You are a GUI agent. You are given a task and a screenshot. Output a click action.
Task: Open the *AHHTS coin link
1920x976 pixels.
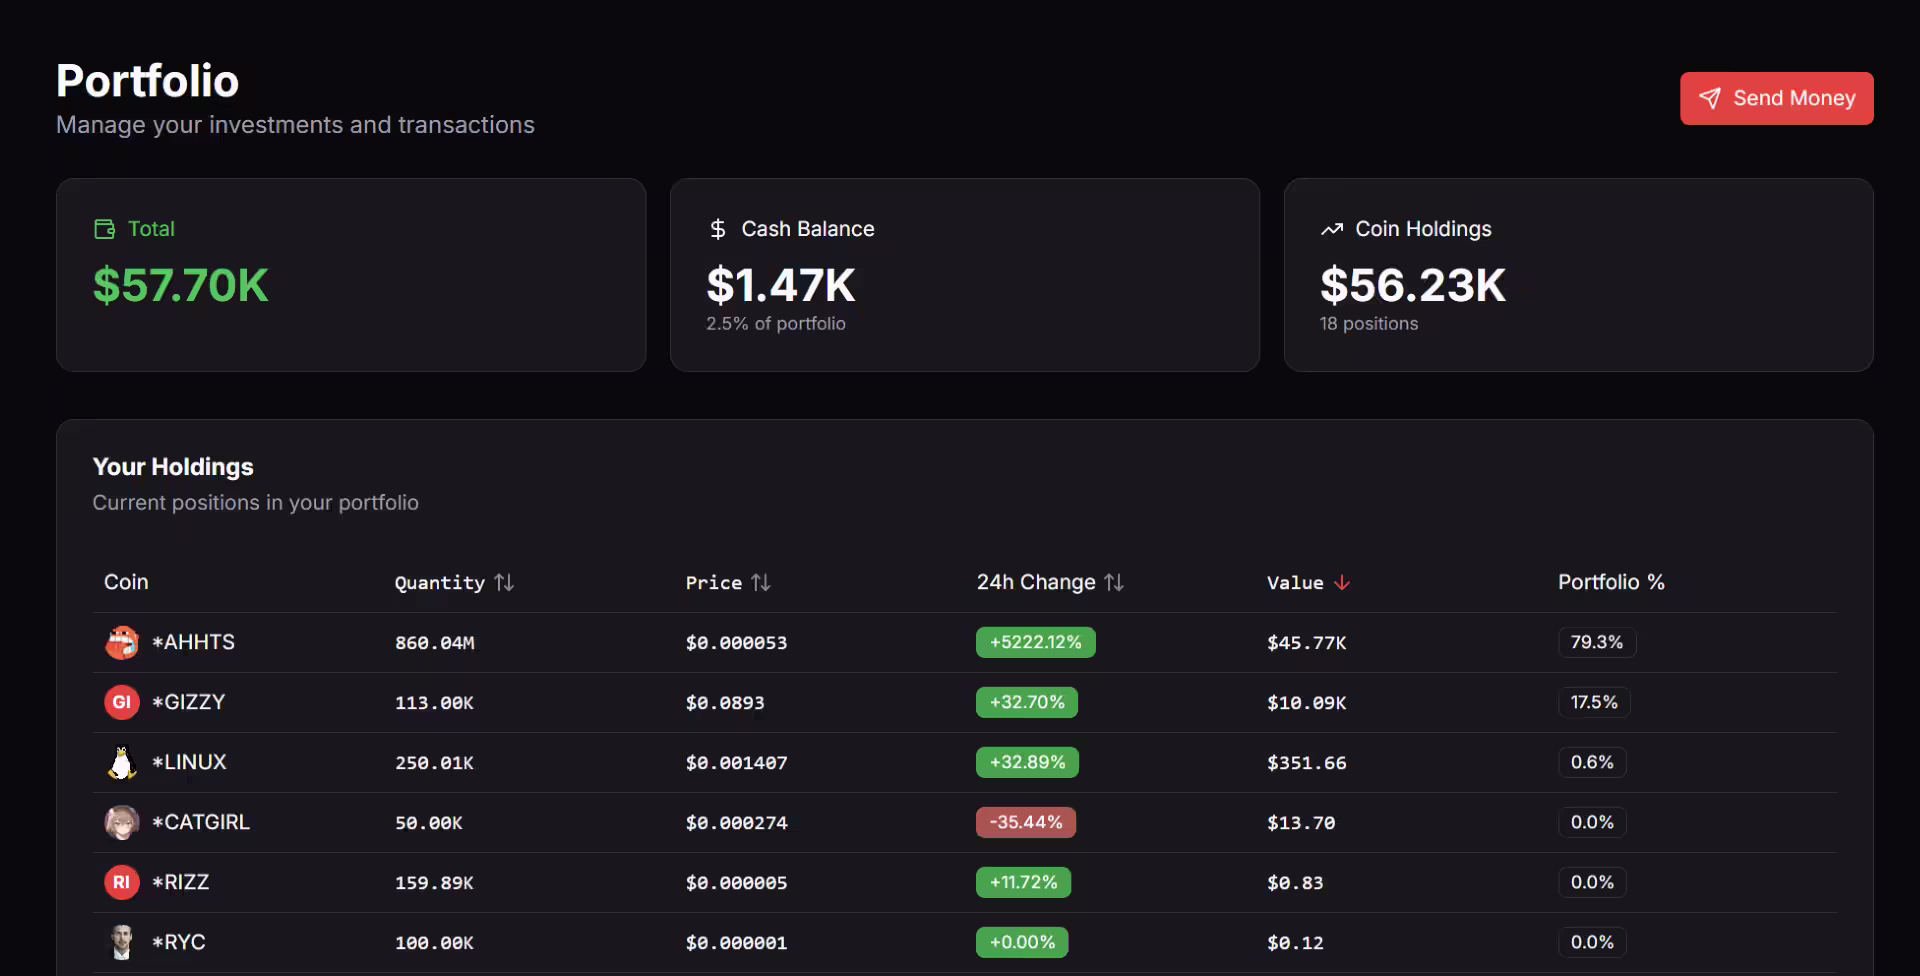[x=193, y=642]
